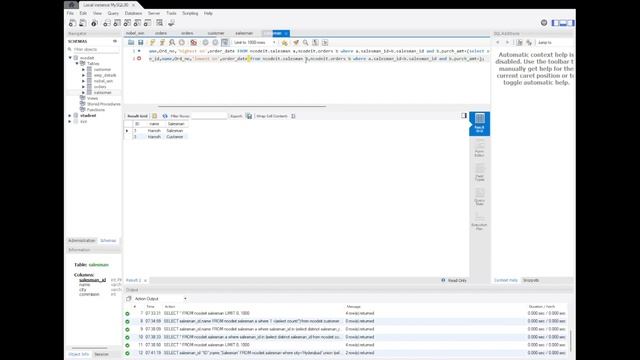Toggle the right sidebar panel visibility

pos(570,23)
